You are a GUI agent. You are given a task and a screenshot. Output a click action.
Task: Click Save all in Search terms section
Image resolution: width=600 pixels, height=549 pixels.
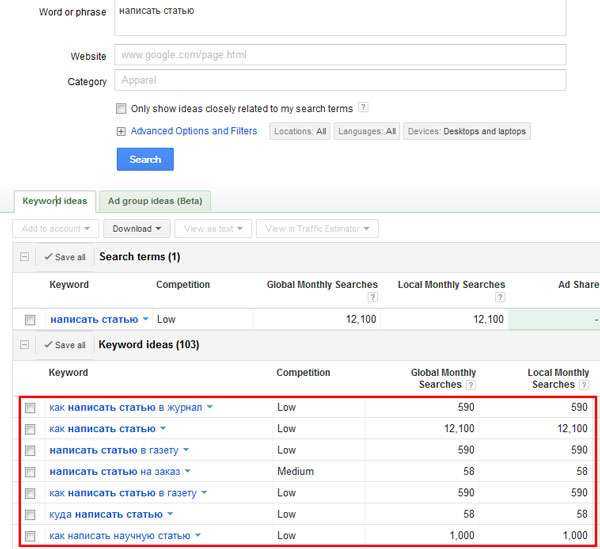(x=65, y=257)
